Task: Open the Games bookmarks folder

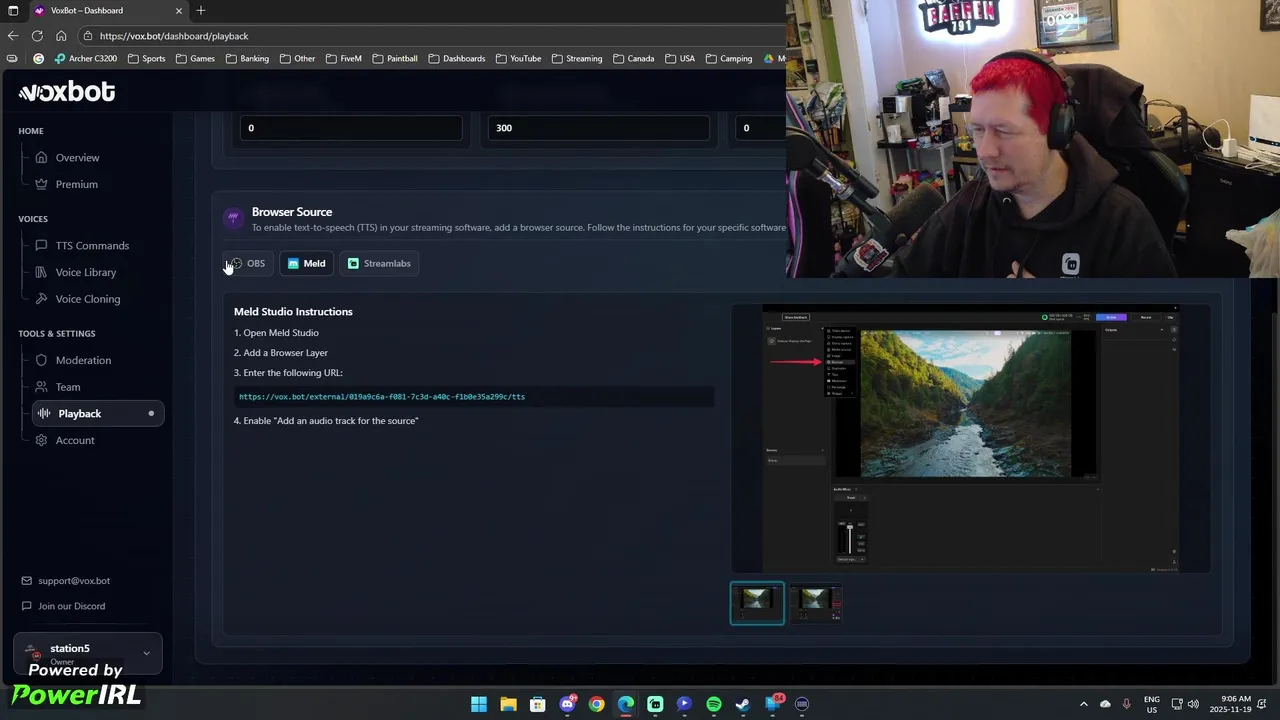Action: [x=195, y=58]
